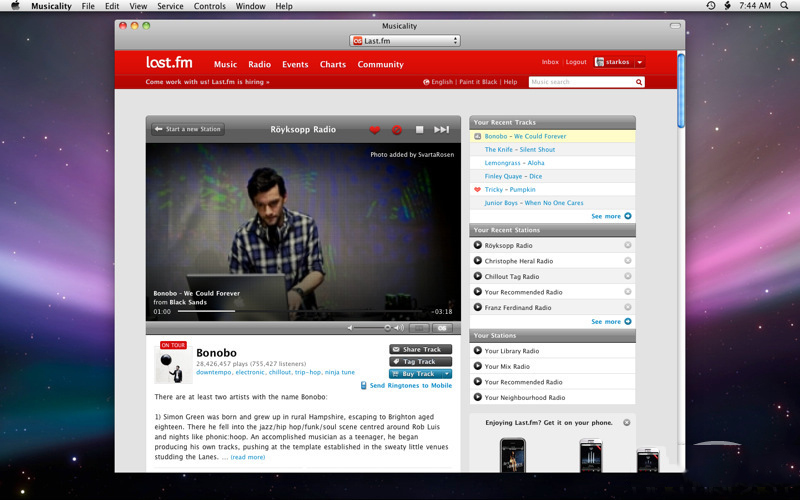Stop radio playback

419,130
